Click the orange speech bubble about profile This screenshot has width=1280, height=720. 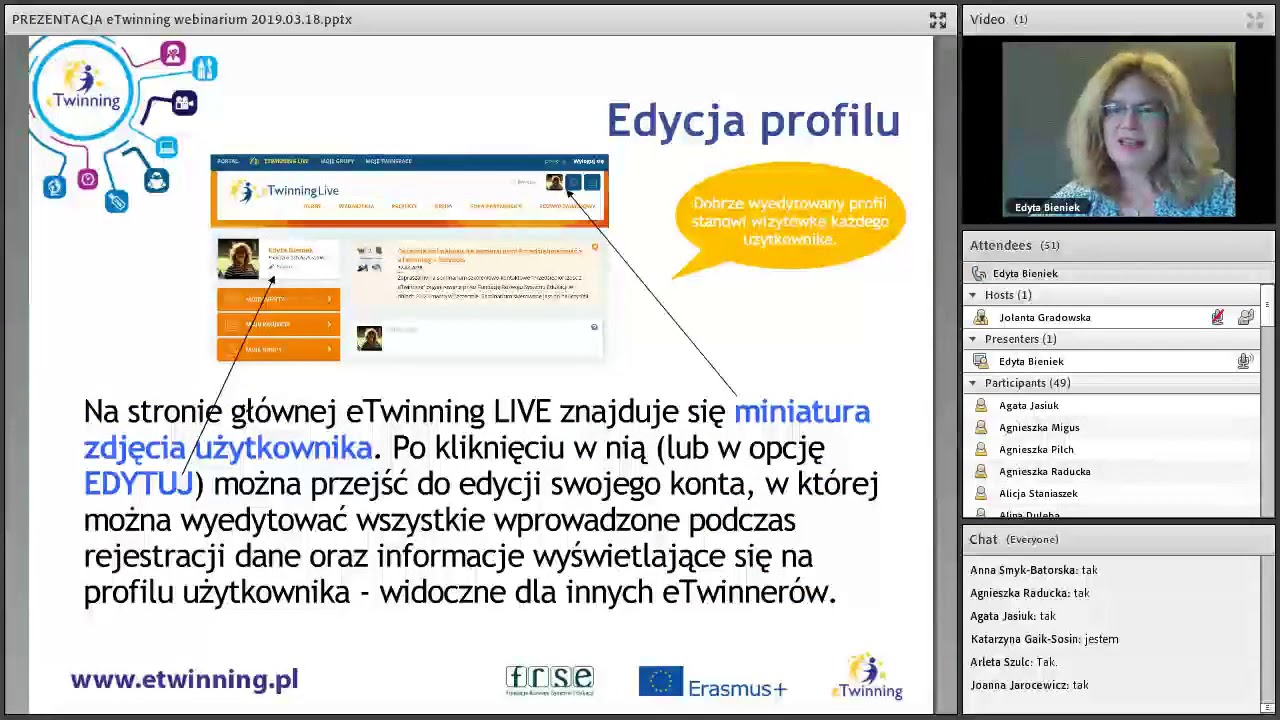790,221
